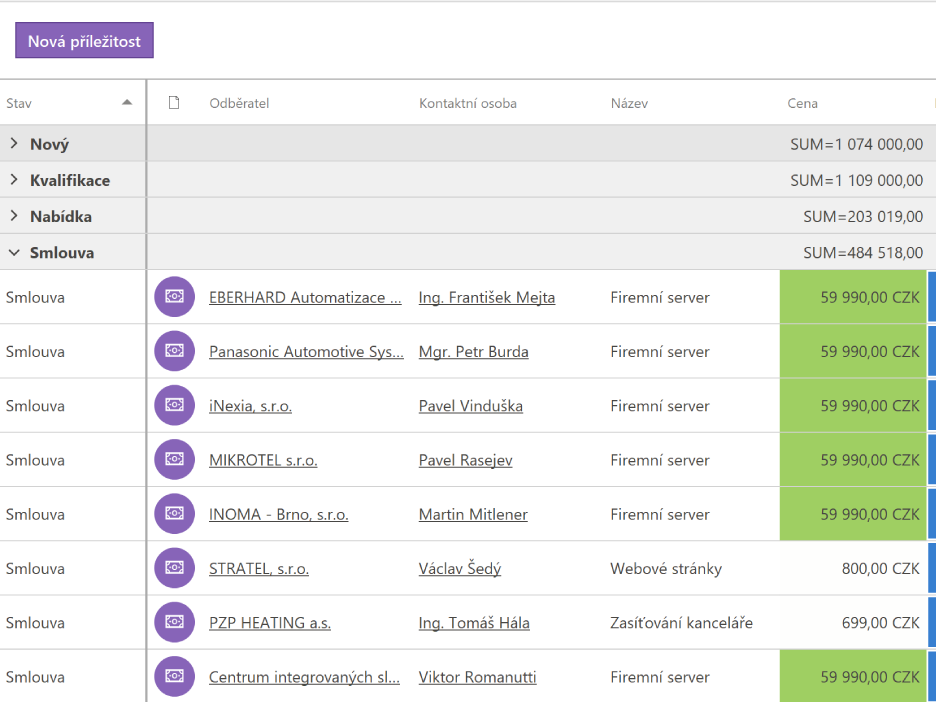Sort by the Odběratel column header

pos(239,103)
